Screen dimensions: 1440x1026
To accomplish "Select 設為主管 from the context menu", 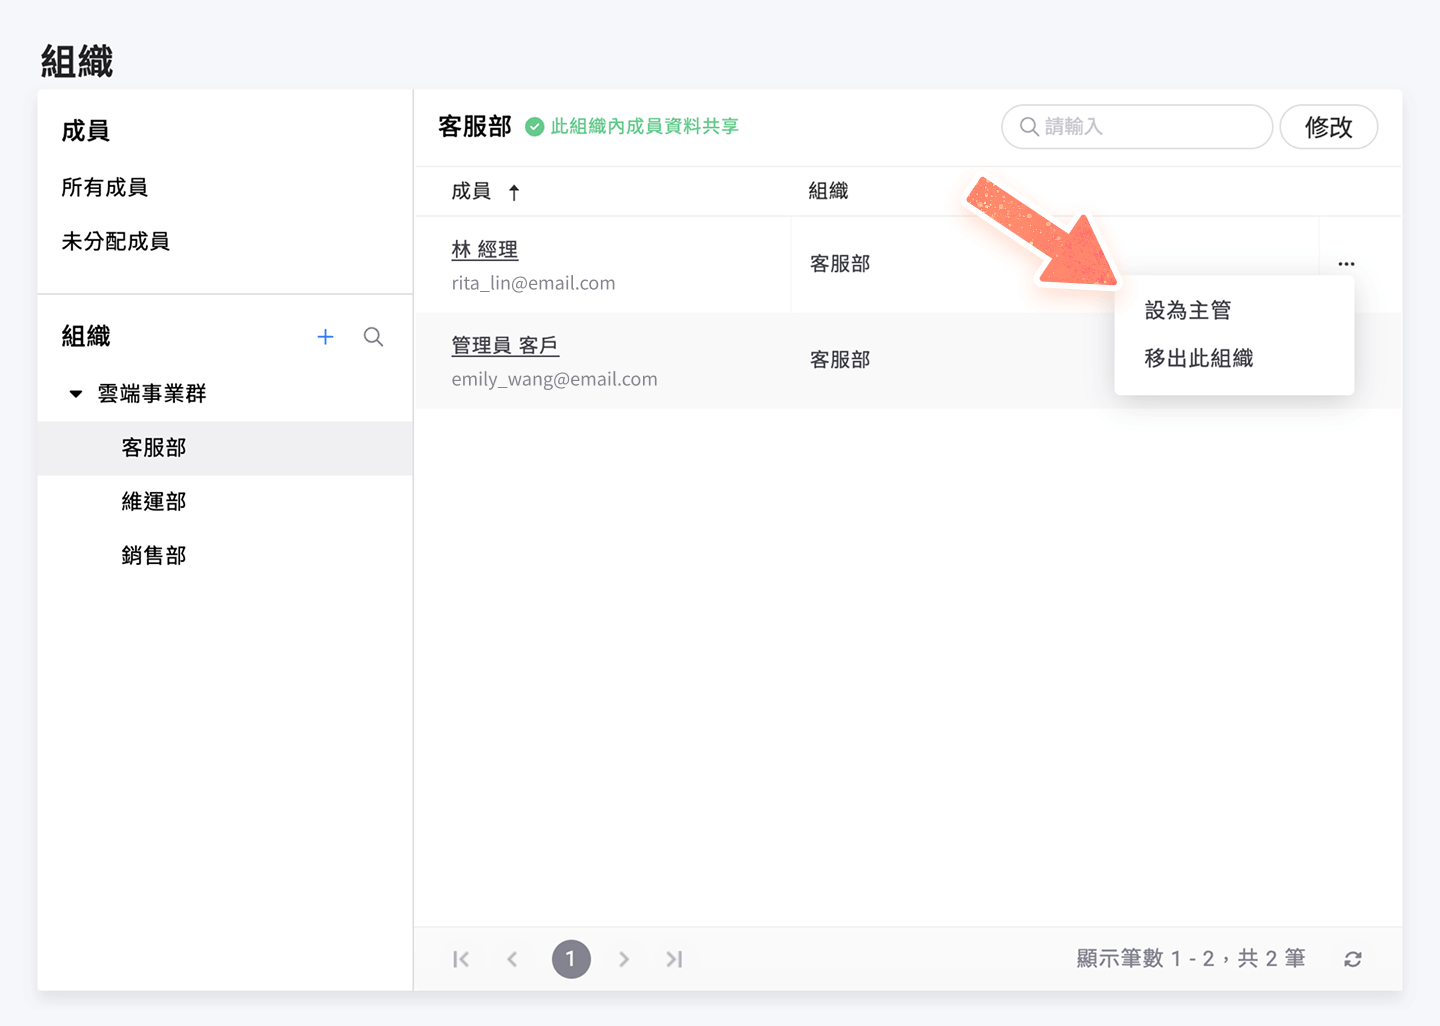I will pyautogui.click(x=1187, y=310).
